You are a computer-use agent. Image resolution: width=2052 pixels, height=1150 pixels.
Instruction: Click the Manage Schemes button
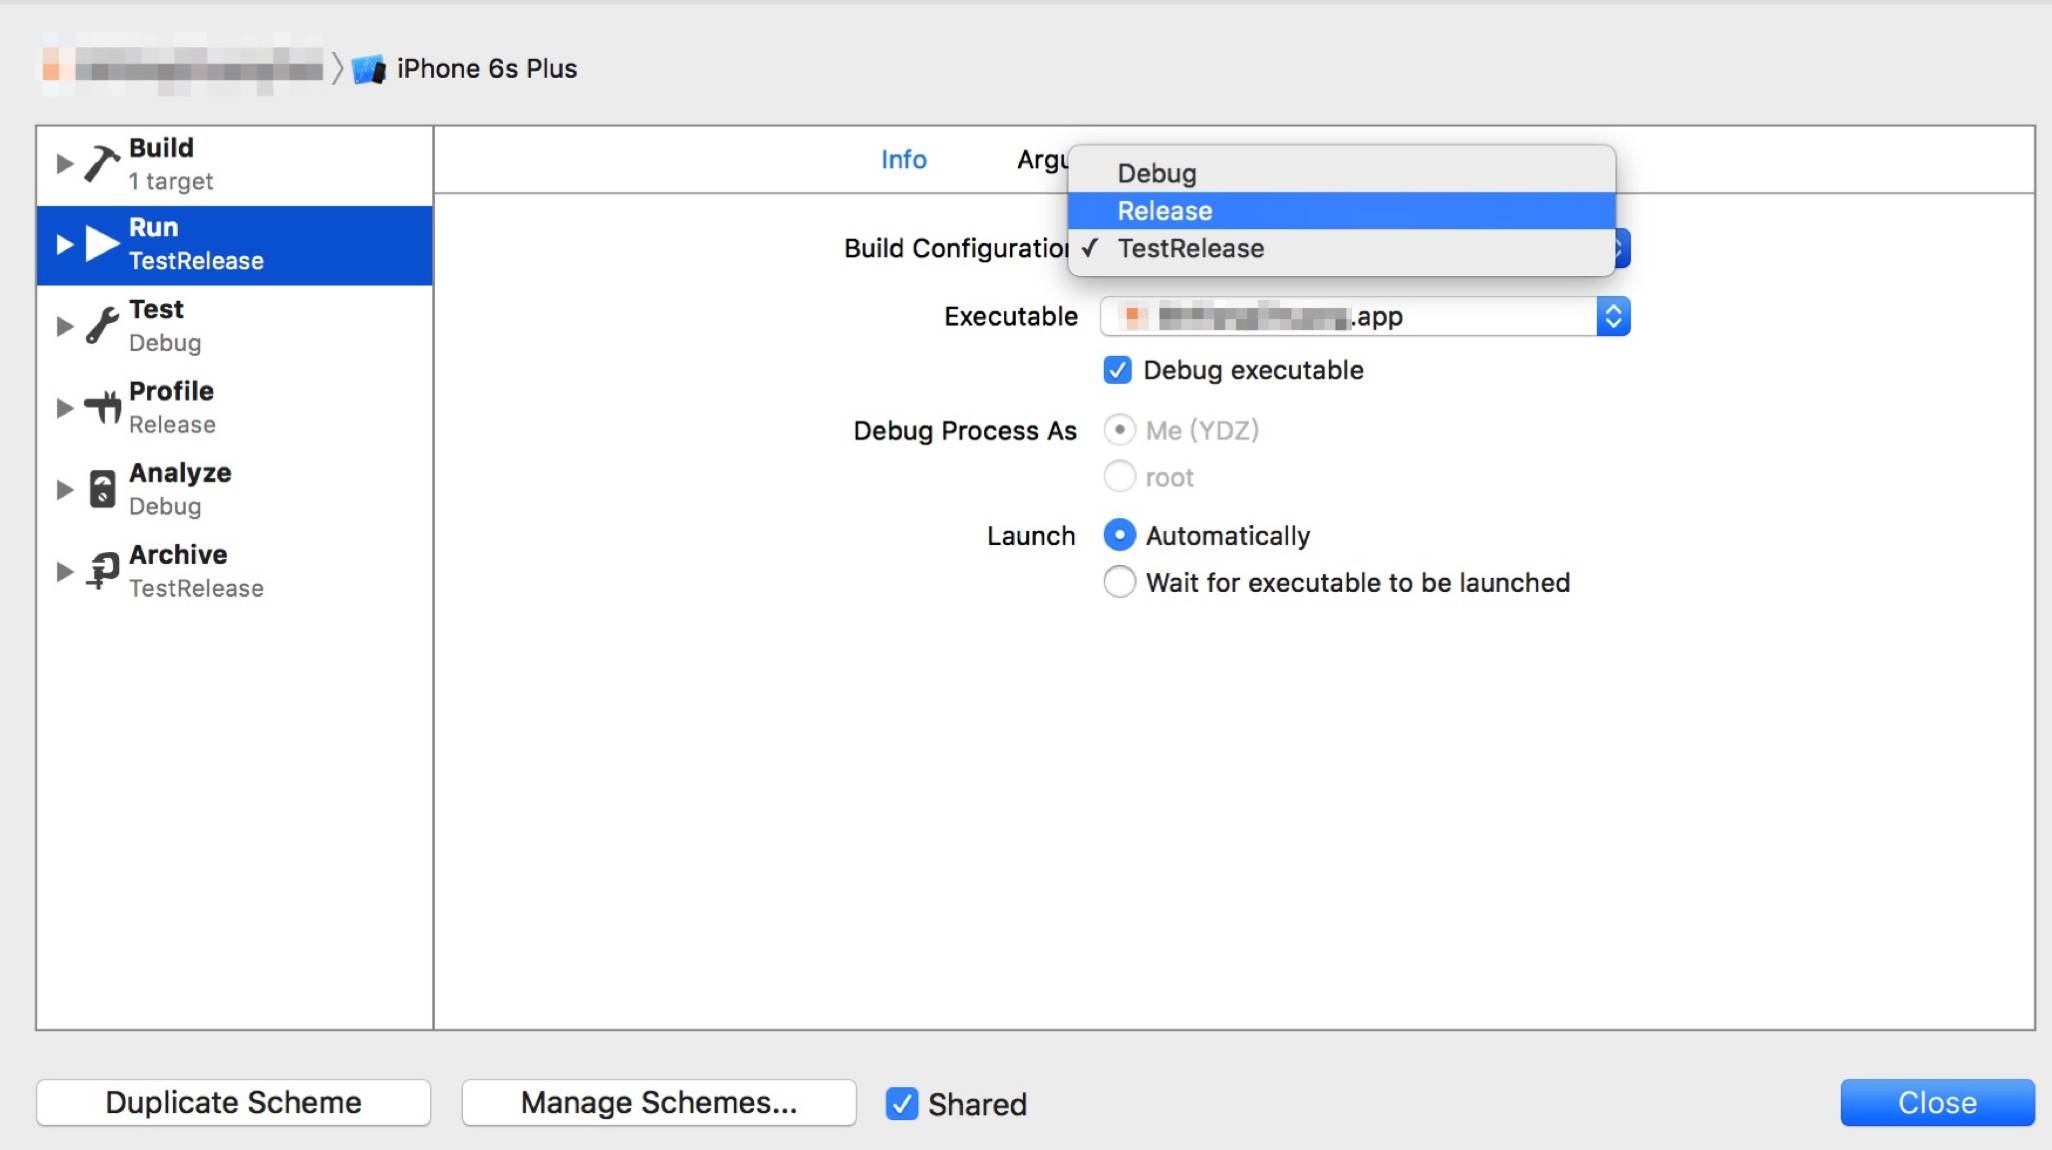click(x=658, y=1102)
